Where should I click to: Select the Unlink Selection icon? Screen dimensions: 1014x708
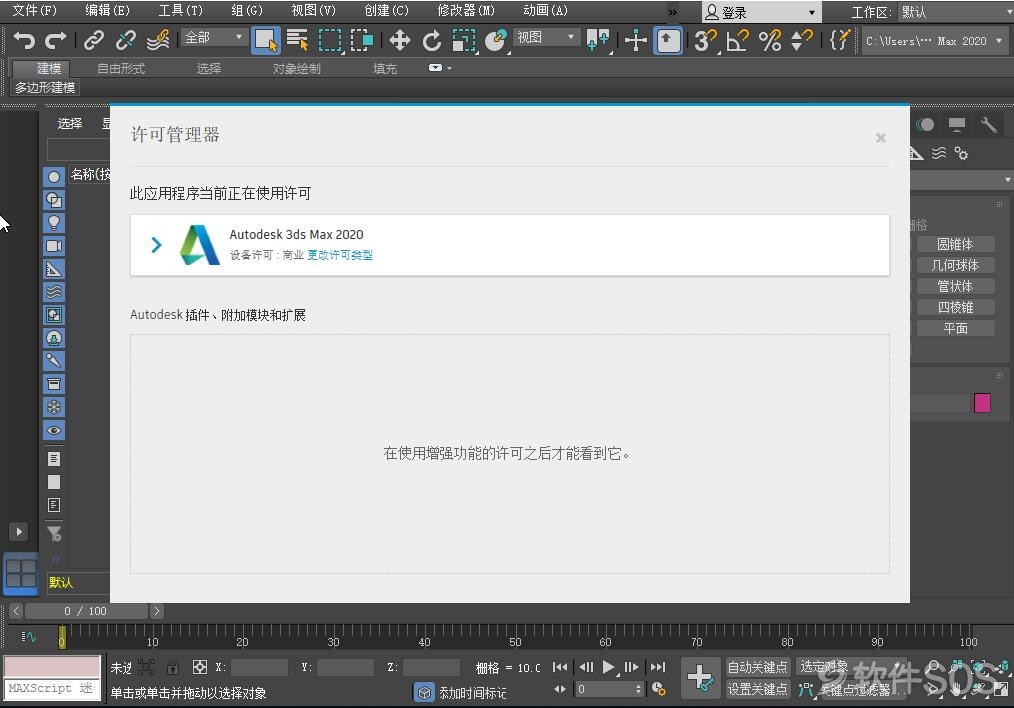pyautogui.click(x=125, y=40)
